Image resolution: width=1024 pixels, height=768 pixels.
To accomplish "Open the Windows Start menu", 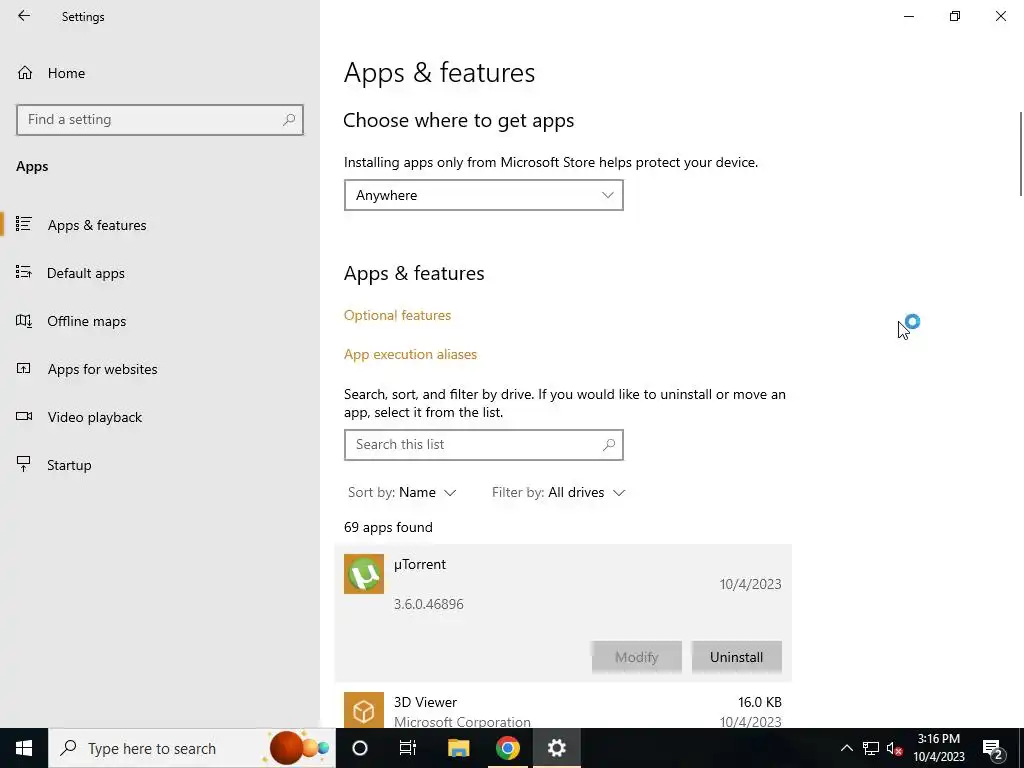I will pos(24,748).
